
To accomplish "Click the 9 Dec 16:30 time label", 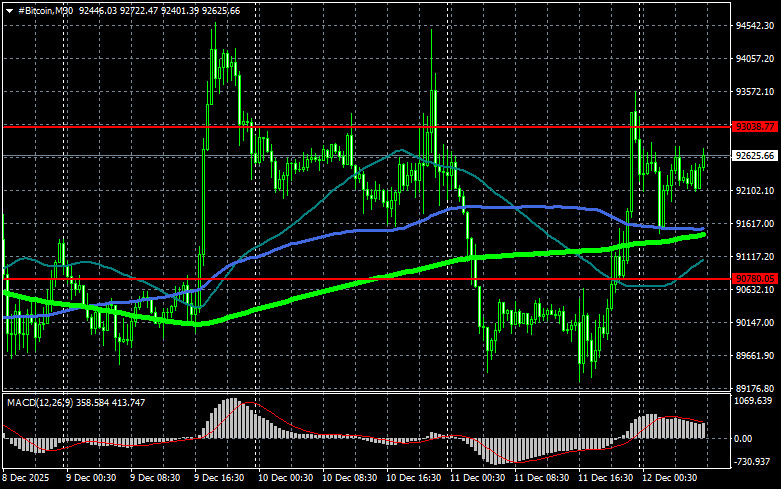I will coord(219,478).
